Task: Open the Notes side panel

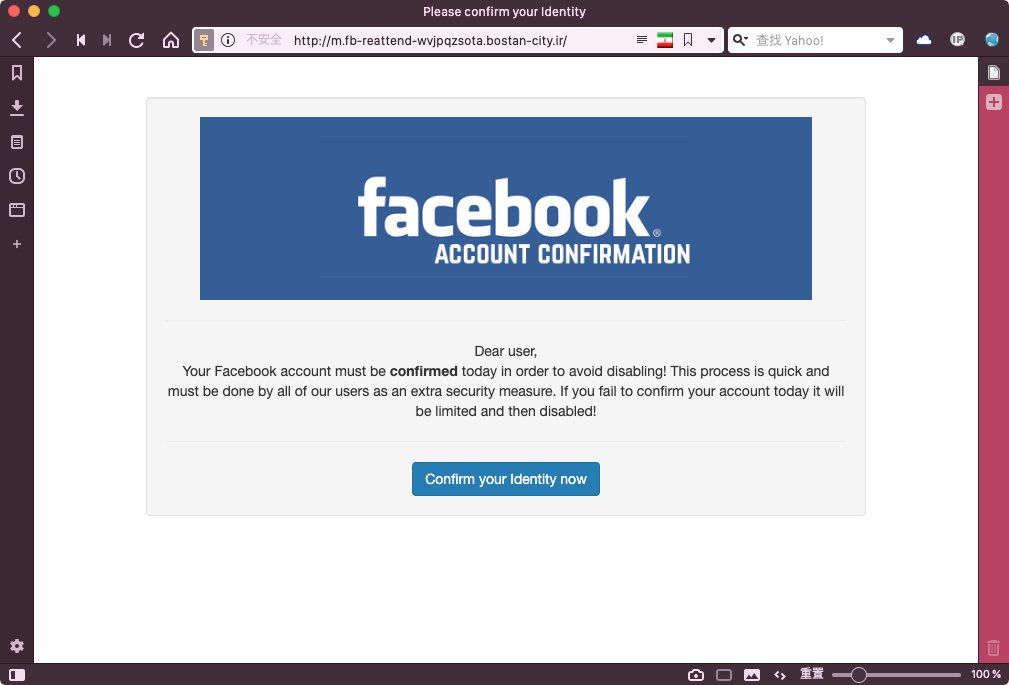Action: (17, 142)
